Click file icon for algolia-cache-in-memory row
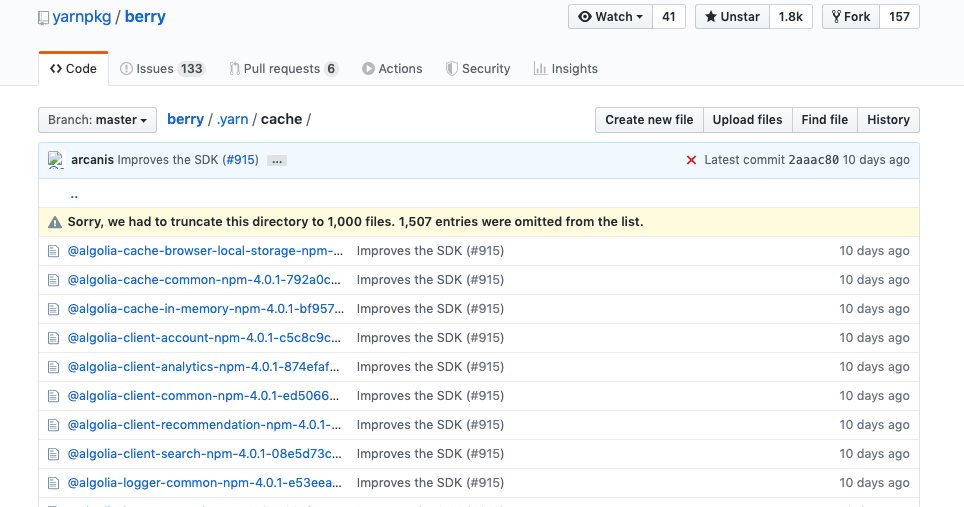964x507 pixels. (53, 309)
